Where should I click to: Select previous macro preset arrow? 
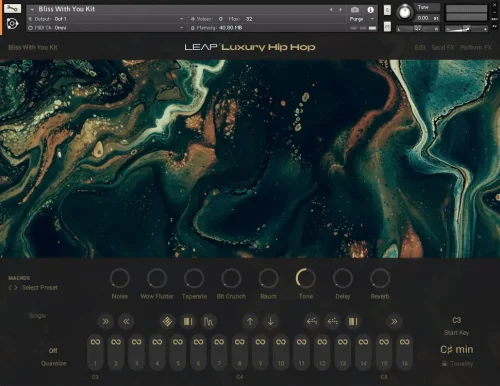click(x=10, y=288)
